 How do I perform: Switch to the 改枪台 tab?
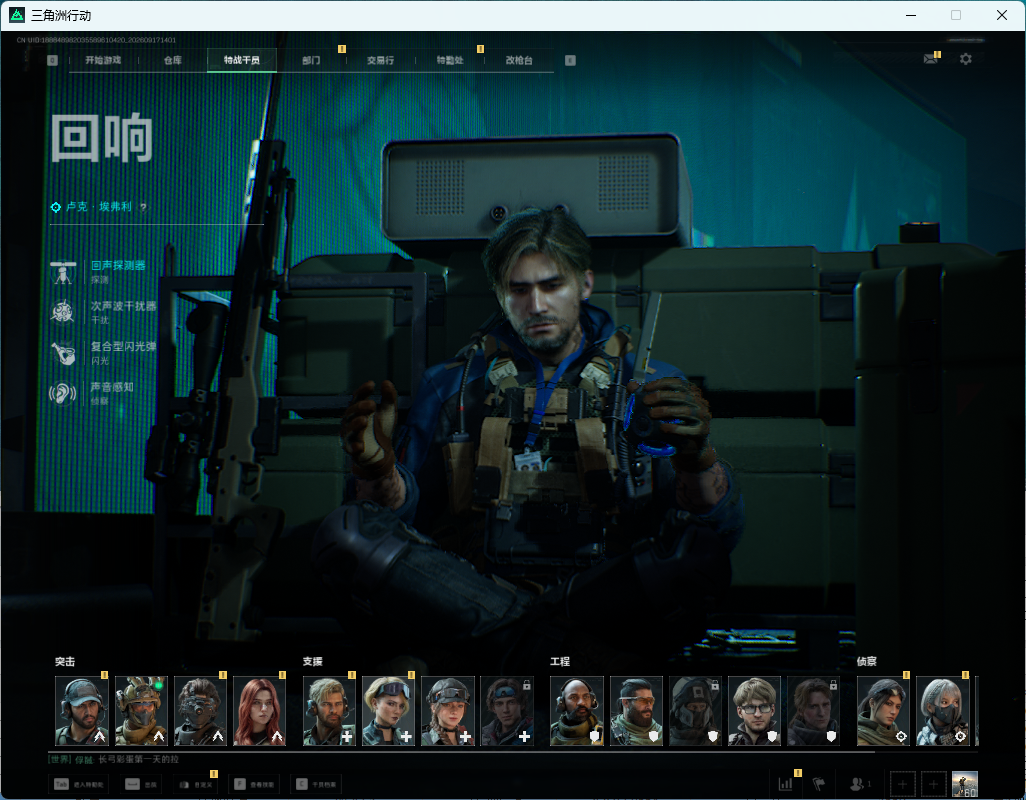coord(519,60)
